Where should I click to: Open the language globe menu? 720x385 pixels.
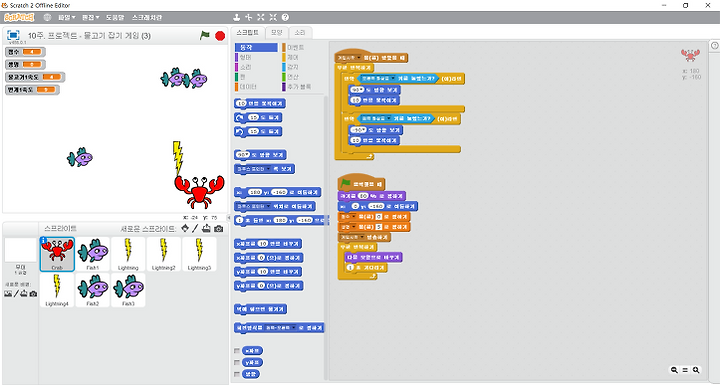pyautogui.click(x=47, y=17)
